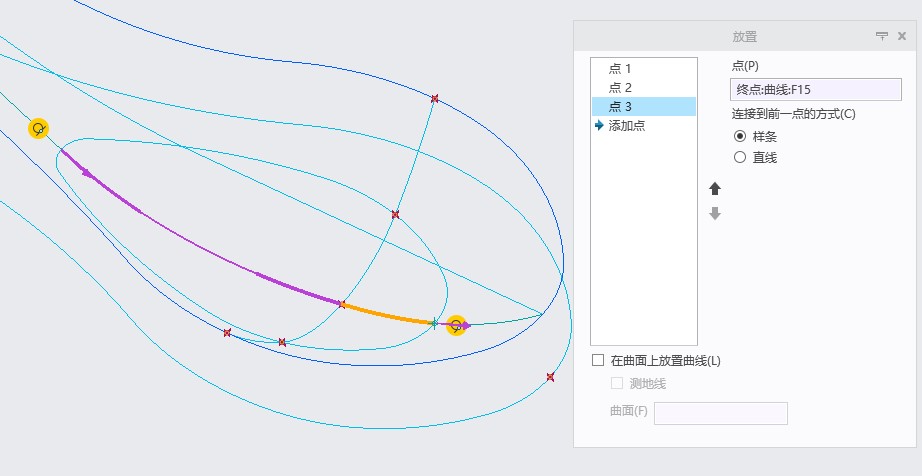922x476 pixels.
Task: Click the purple direction arrow near the curve start
Action: pyautogui.click(x=86, y=172)
